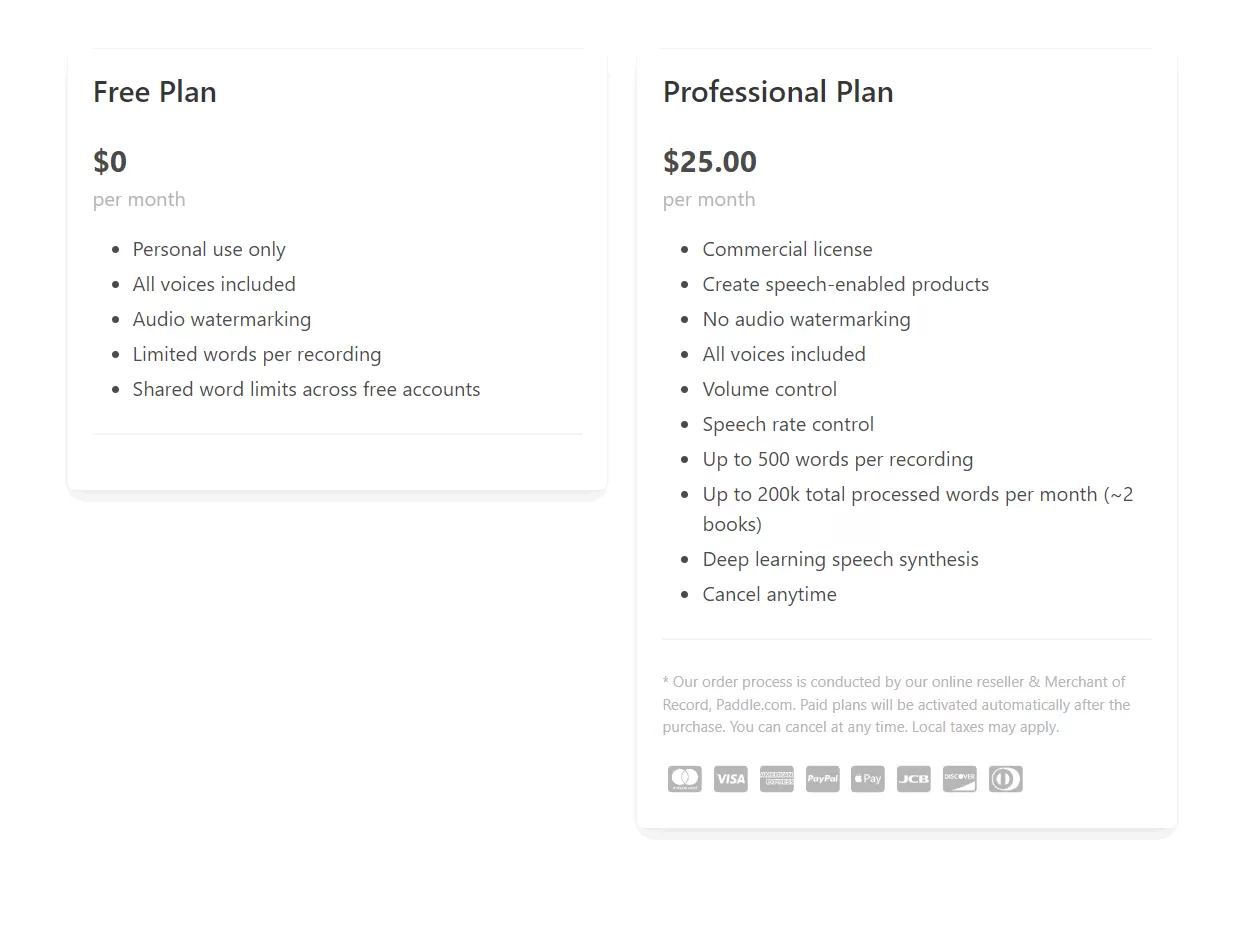Click the Apple Pay icon
This screenshot has width=1244, height=931.
tap(868, 779)
